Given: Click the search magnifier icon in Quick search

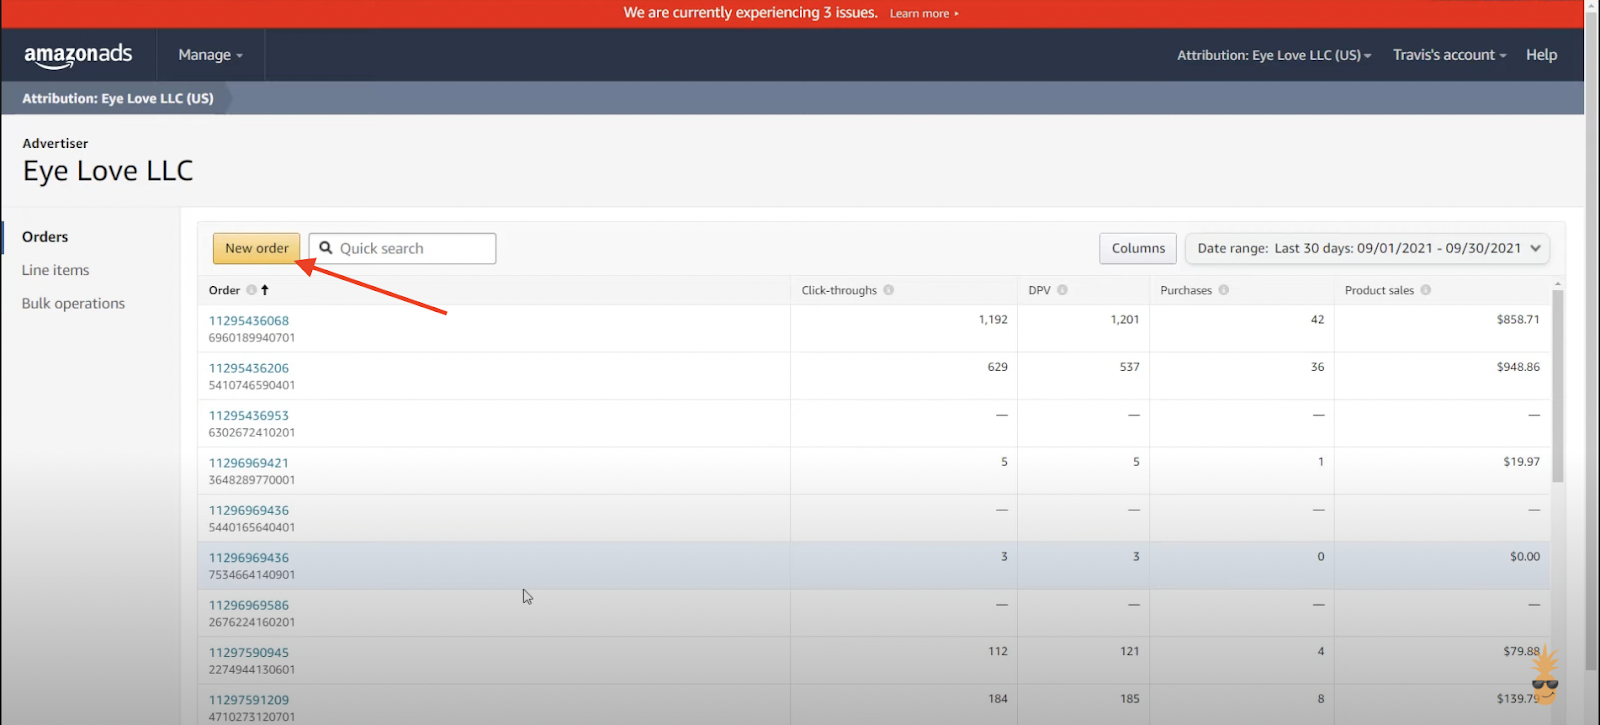Looking at the screenshot, I should pyautogui.click(x=326, y=248).
